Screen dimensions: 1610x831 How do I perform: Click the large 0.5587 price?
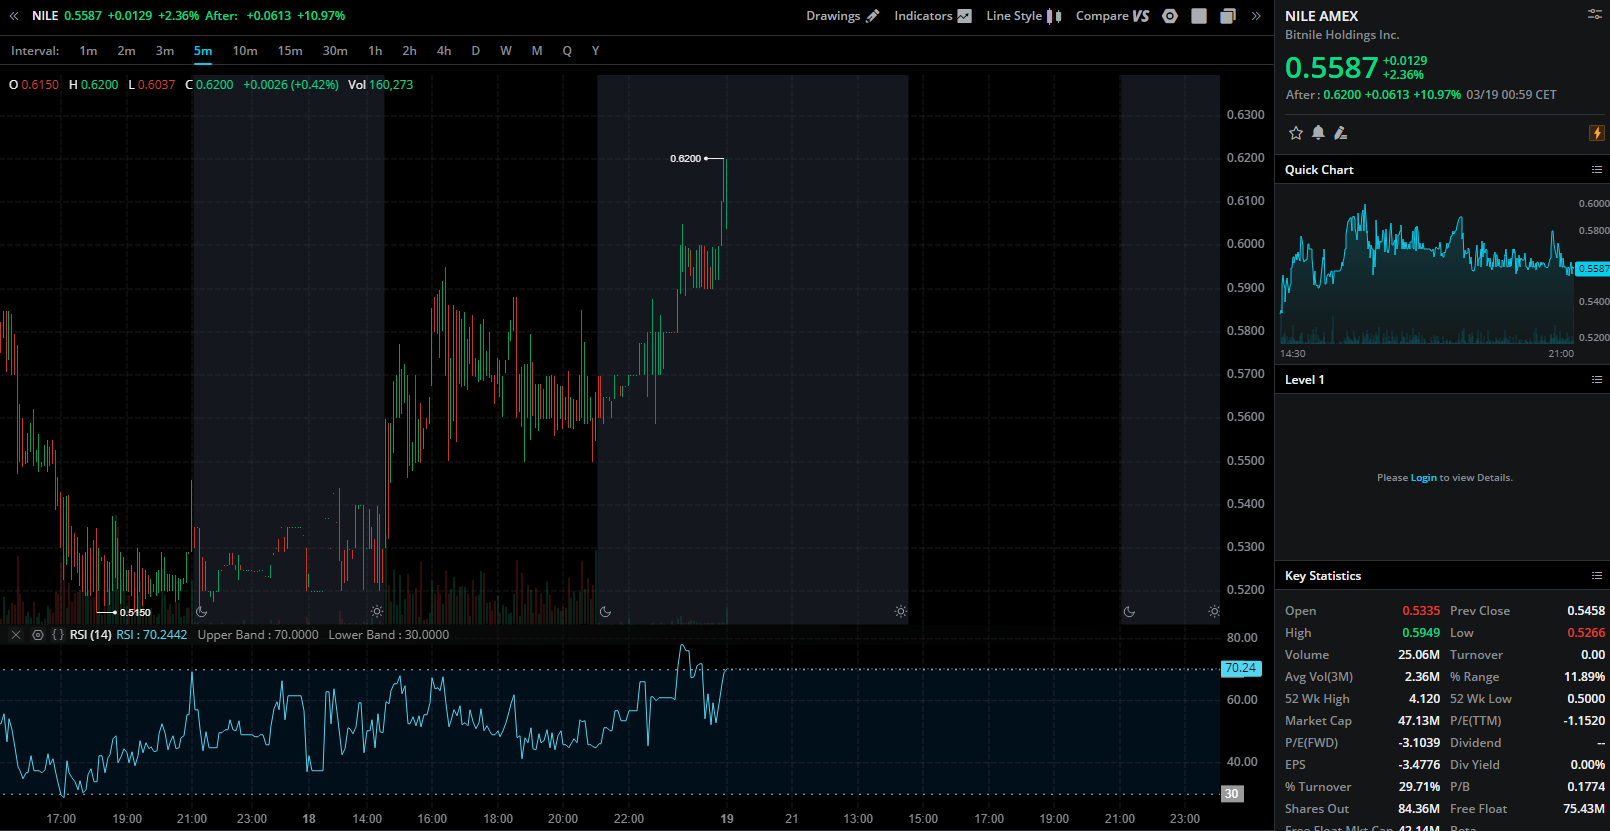[1331, 67]
